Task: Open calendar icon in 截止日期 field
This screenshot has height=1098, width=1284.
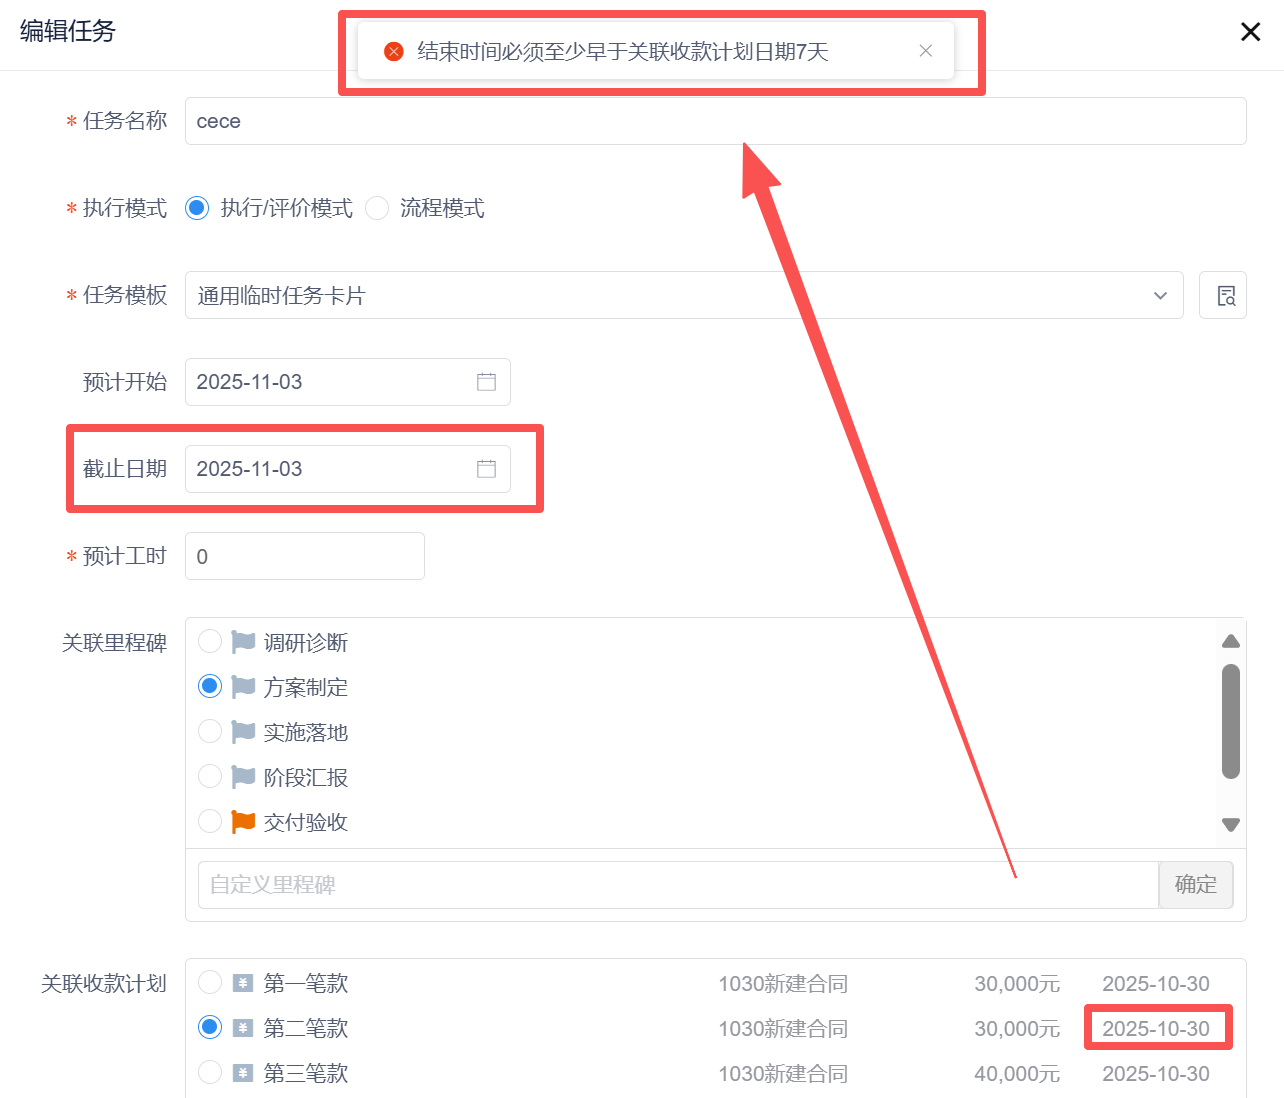Action: click(486, 469)
